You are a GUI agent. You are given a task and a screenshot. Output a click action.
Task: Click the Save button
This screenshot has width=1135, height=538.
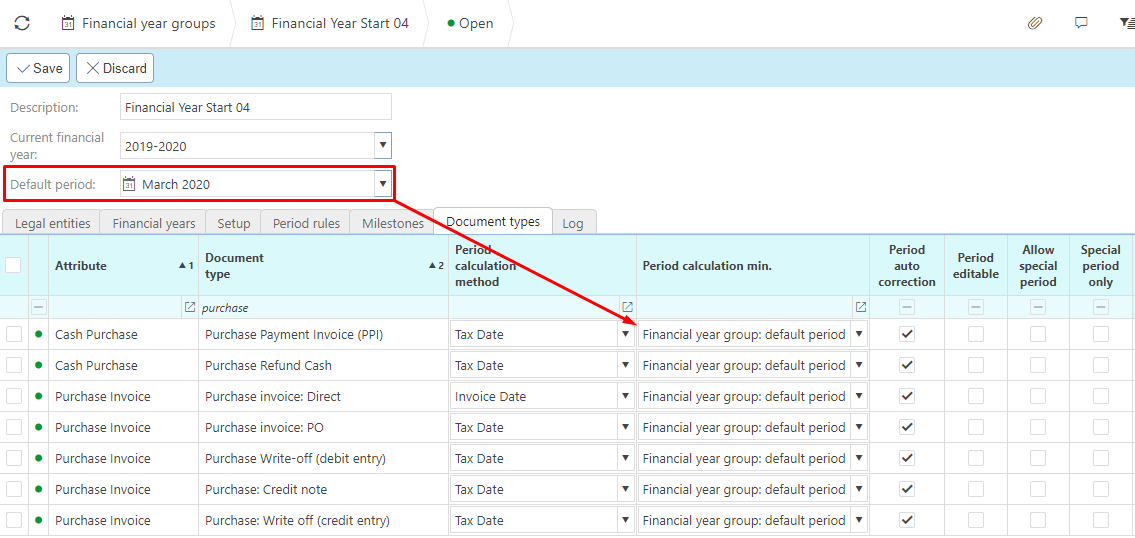click(x=39, y=68)
